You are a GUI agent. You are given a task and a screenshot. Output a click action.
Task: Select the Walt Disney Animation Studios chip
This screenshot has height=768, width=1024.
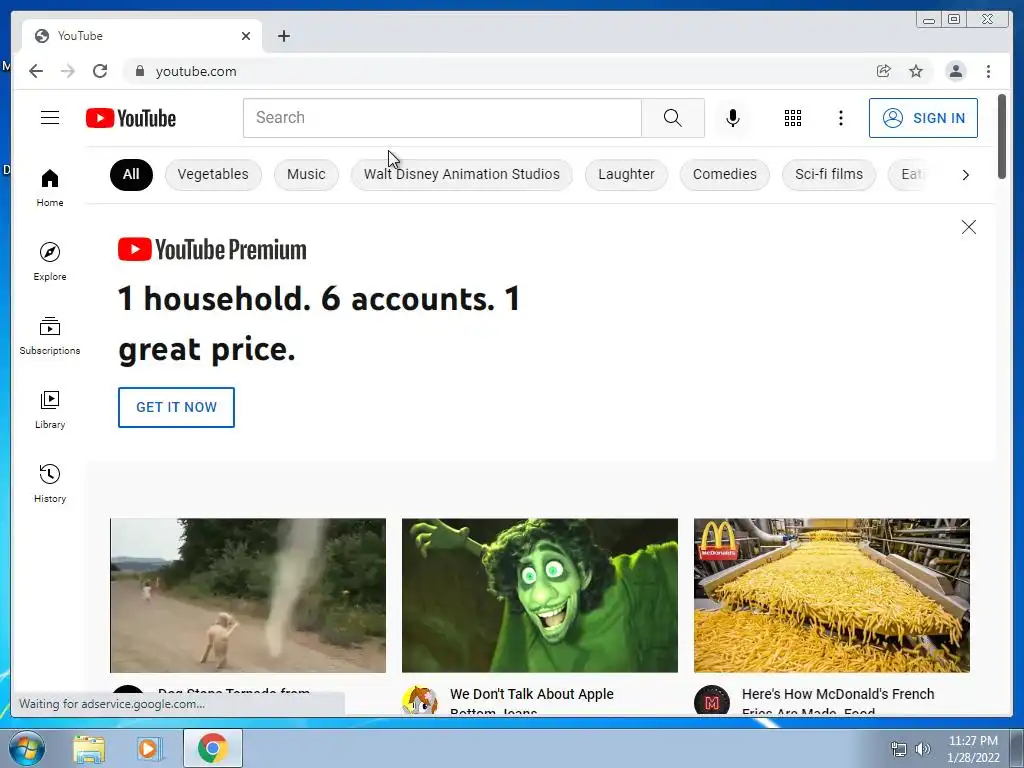click(462, 174)
